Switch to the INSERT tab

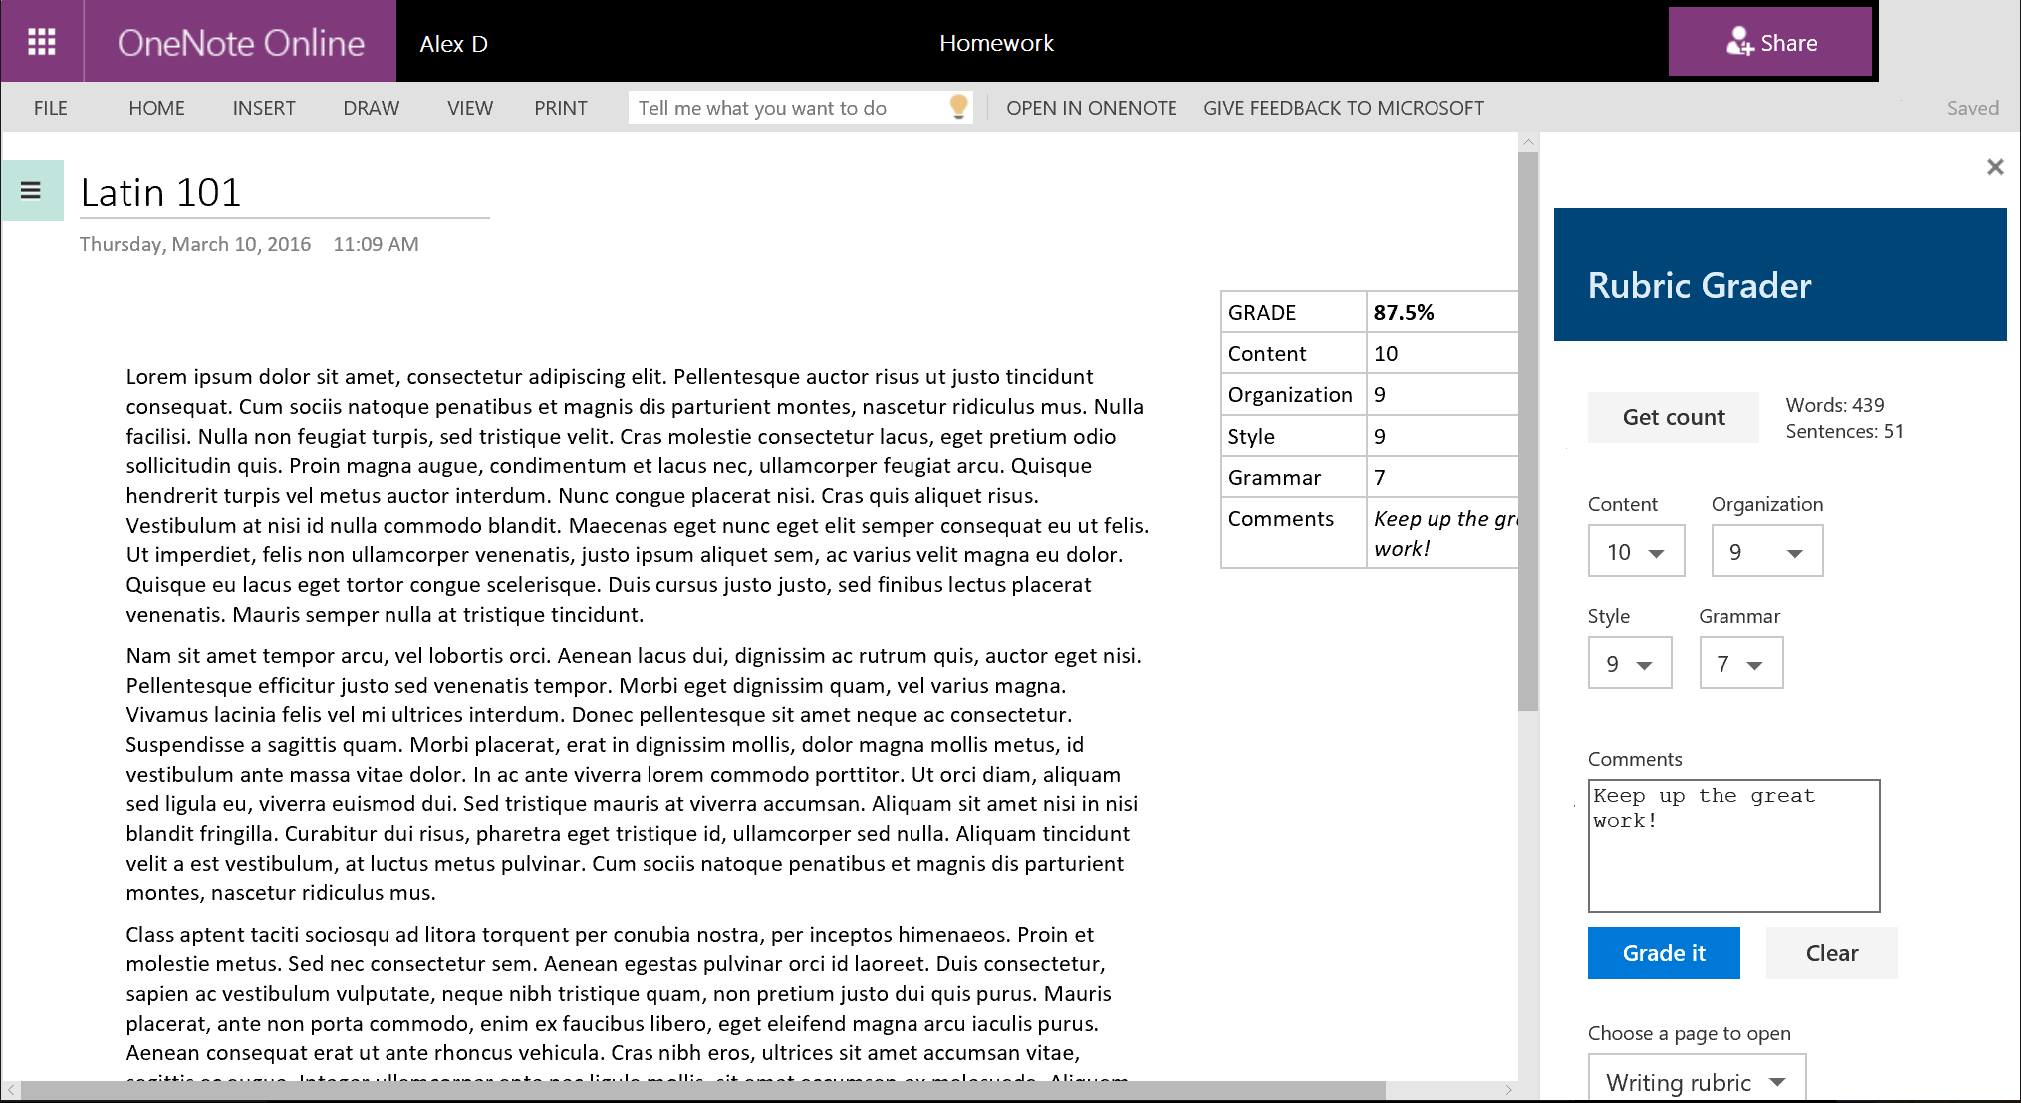pos(264,108)
